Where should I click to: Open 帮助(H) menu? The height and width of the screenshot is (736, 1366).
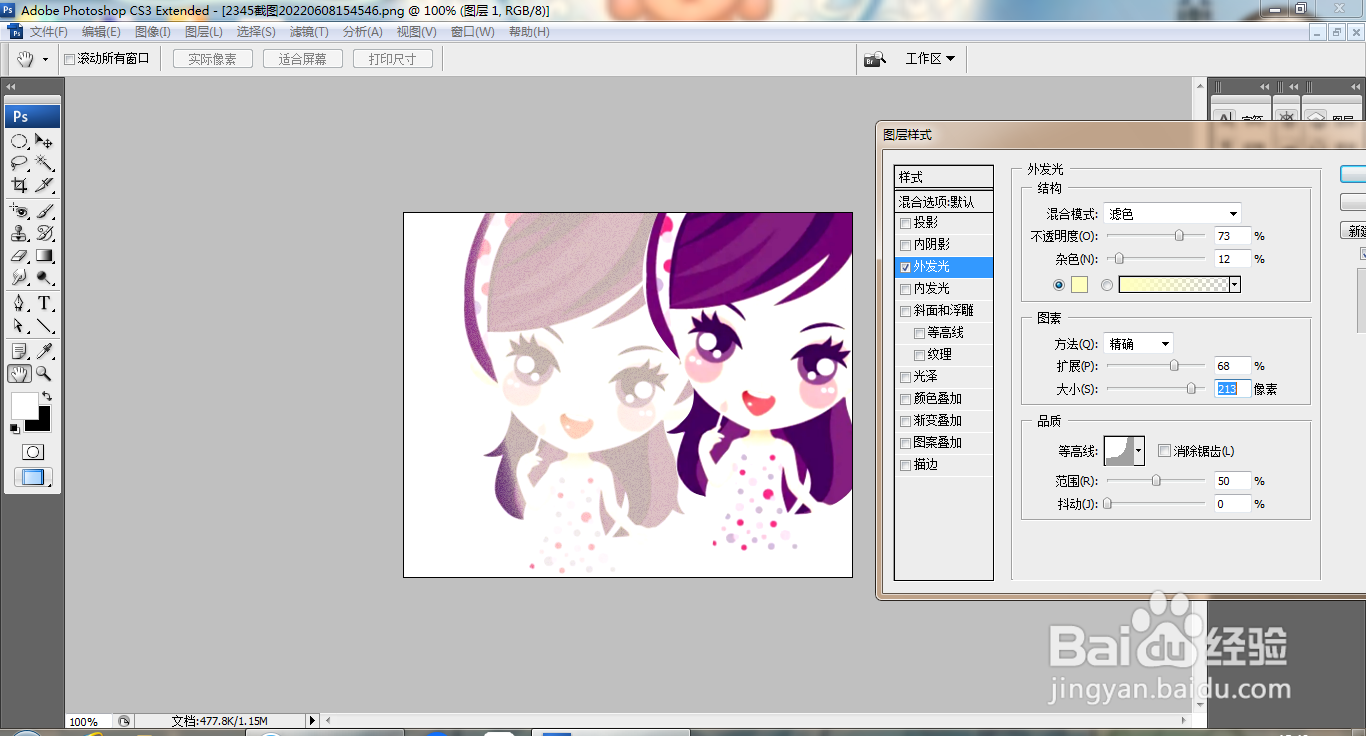529,32
